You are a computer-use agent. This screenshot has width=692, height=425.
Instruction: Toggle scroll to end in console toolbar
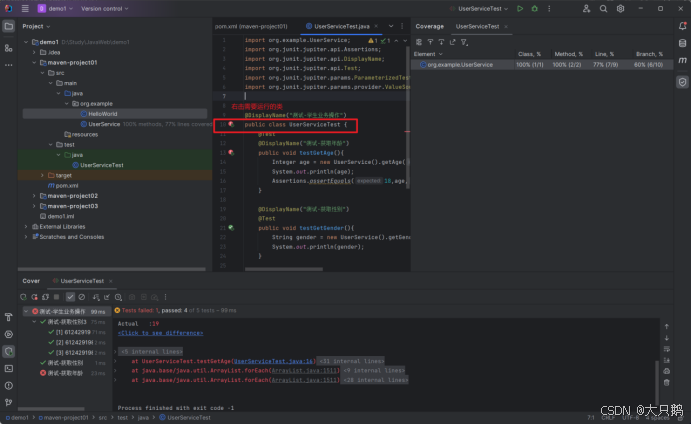tap(666, 360)
